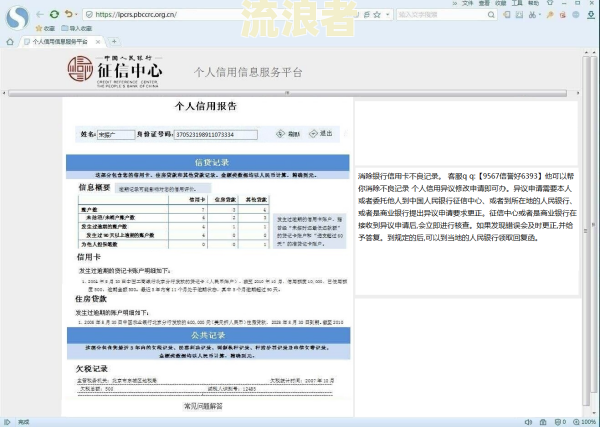Image resolution: width=600 pixels, height=427 pixels.
Task: Click the 常见问题解答 link
Action: [203, 406]
